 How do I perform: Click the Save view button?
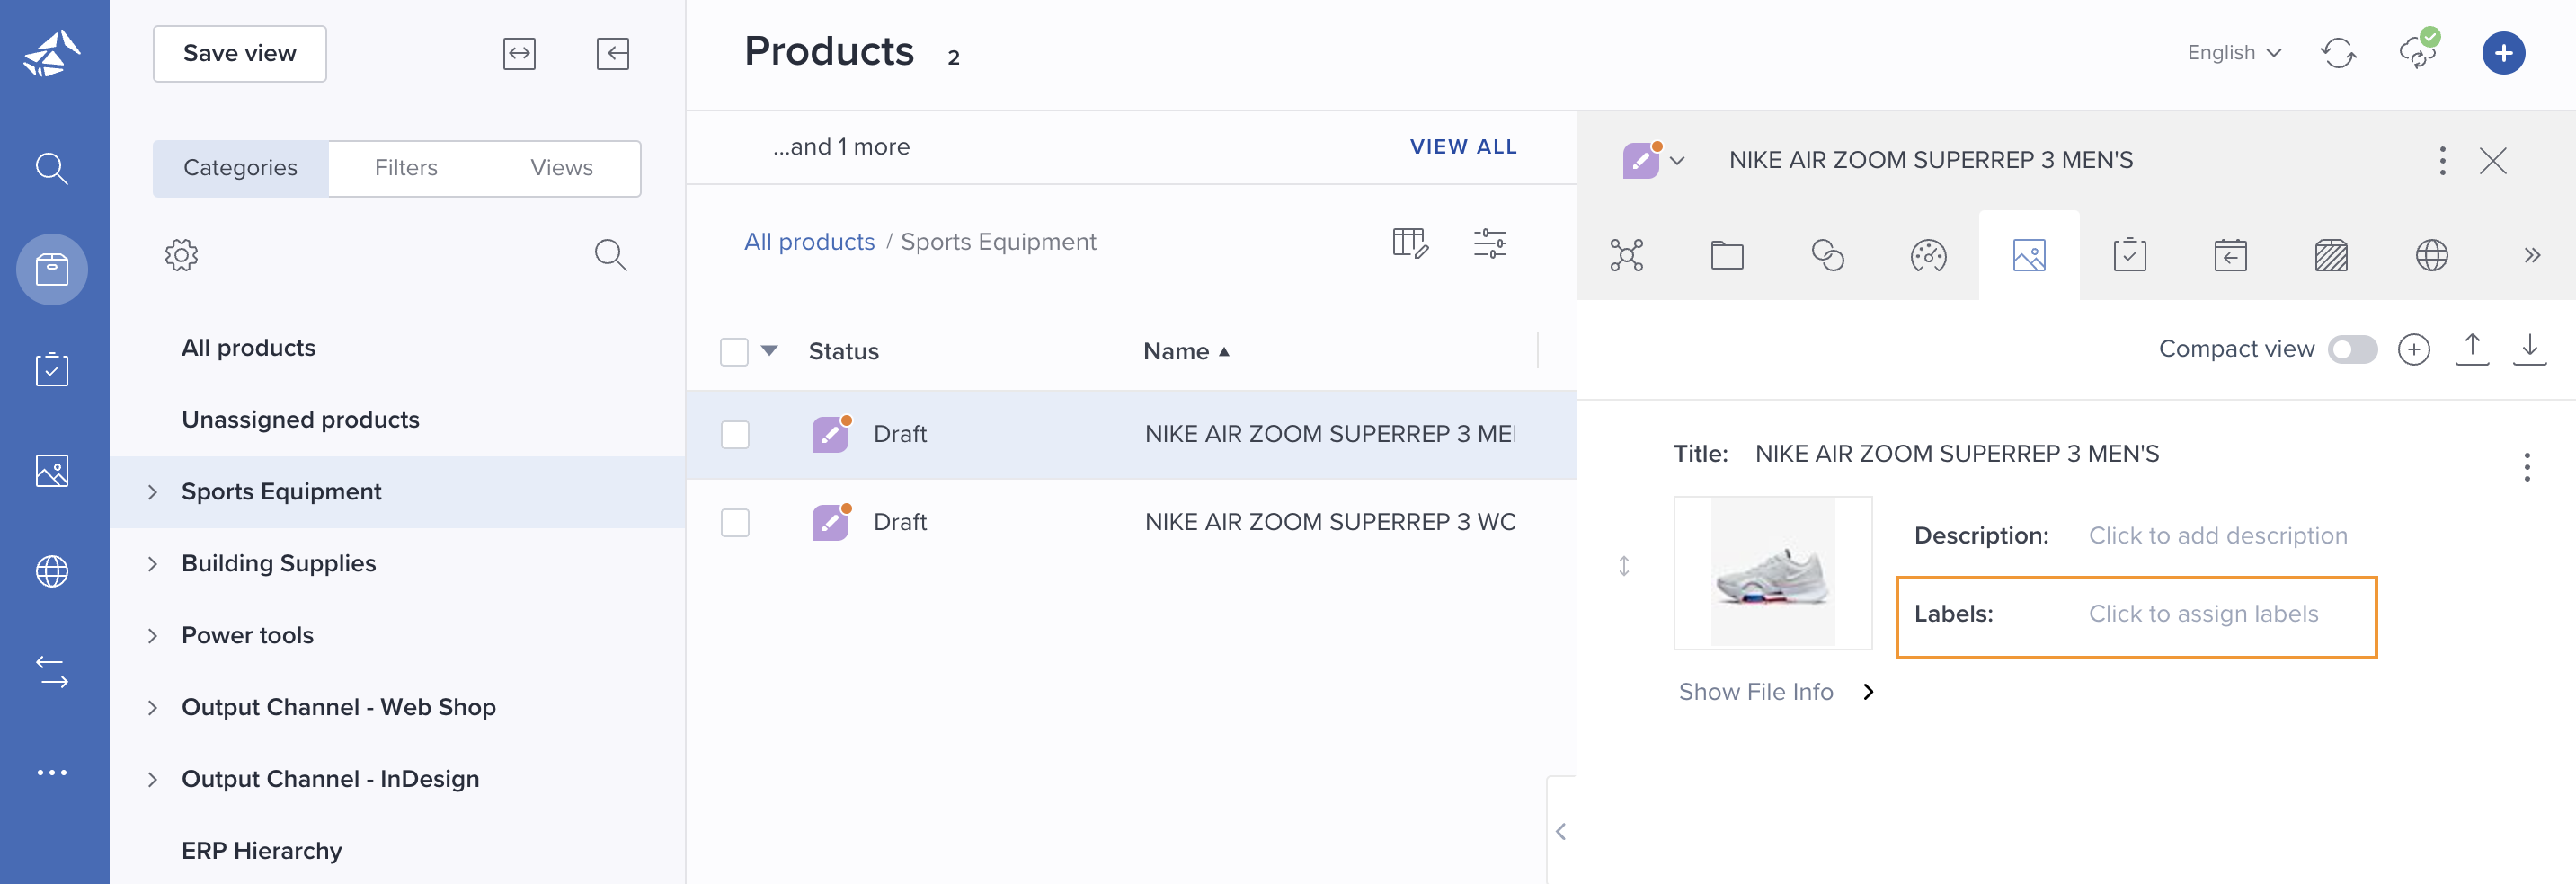(240, 54)
